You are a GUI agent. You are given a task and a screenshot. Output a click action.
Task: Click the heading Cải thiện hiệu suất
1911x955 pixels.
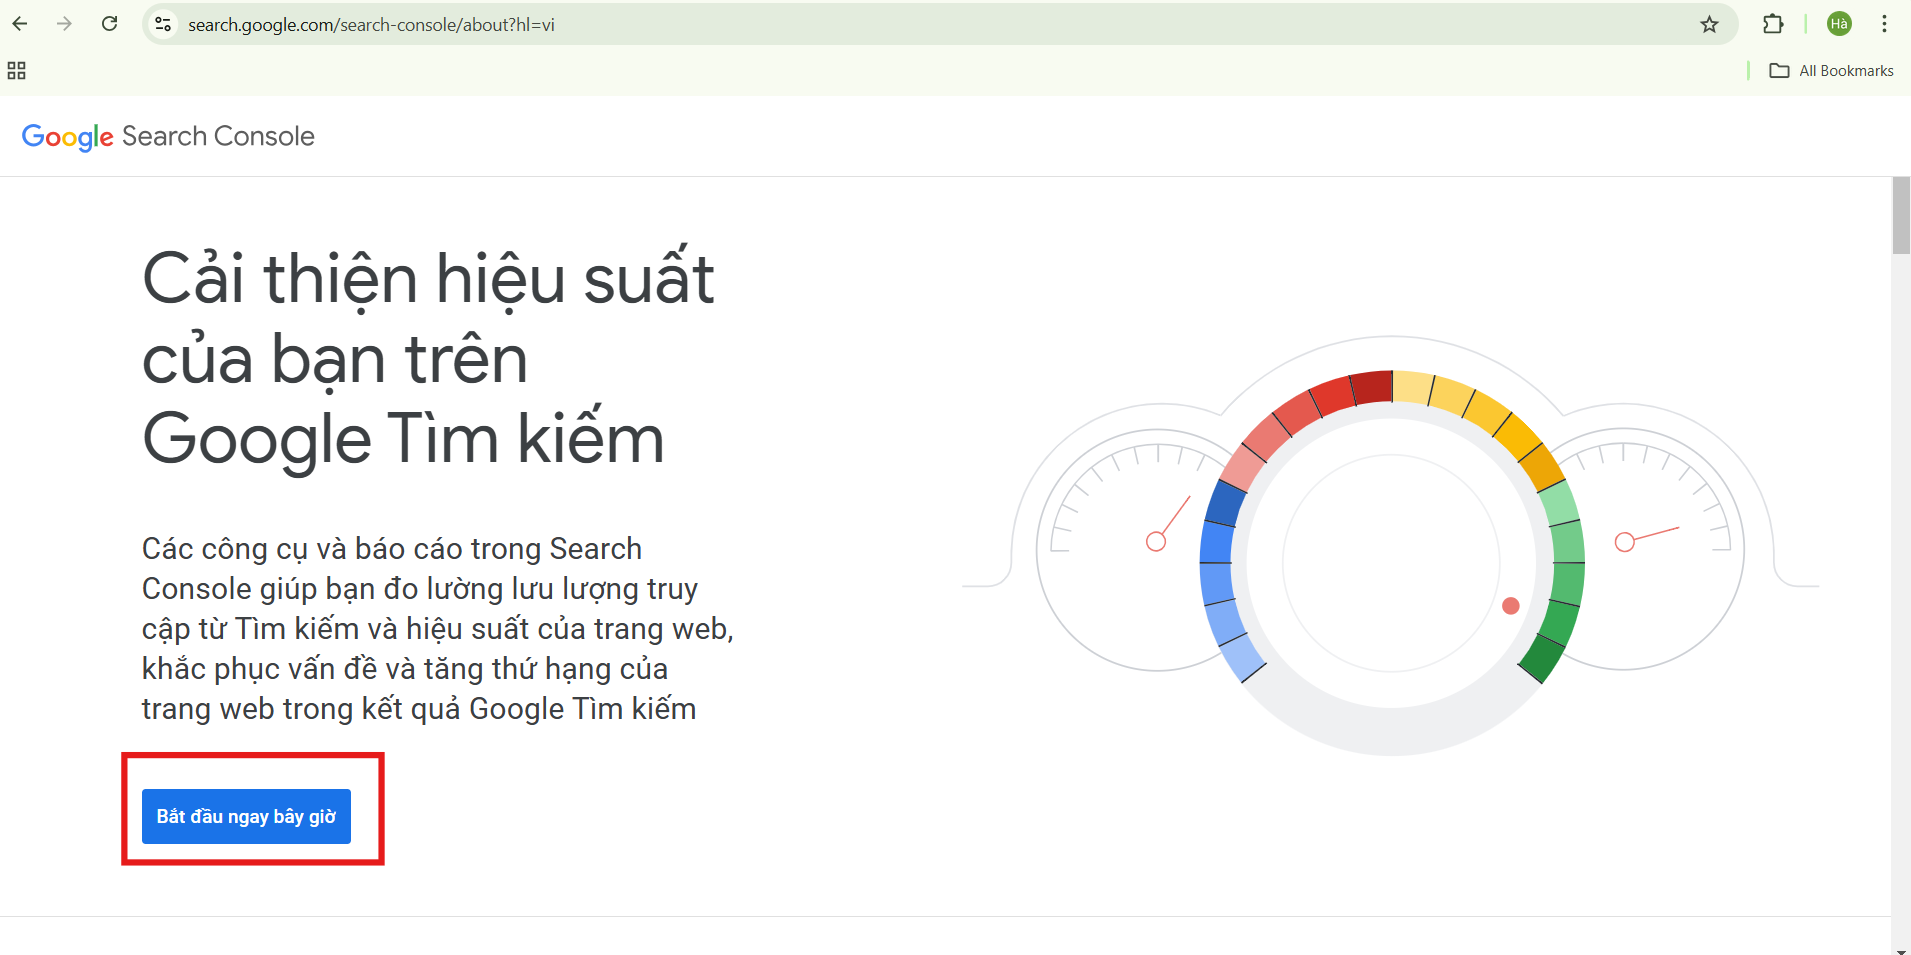(428, 358)
